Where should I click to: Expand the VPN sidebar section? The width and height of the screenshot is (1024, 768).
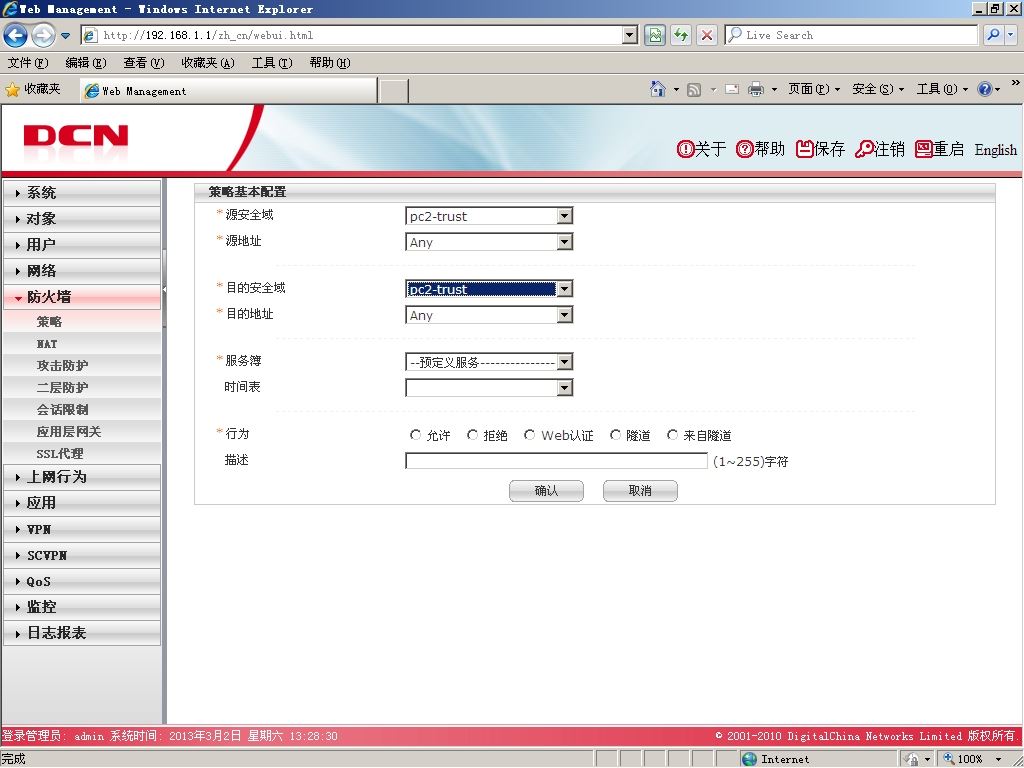click(82, 529)
